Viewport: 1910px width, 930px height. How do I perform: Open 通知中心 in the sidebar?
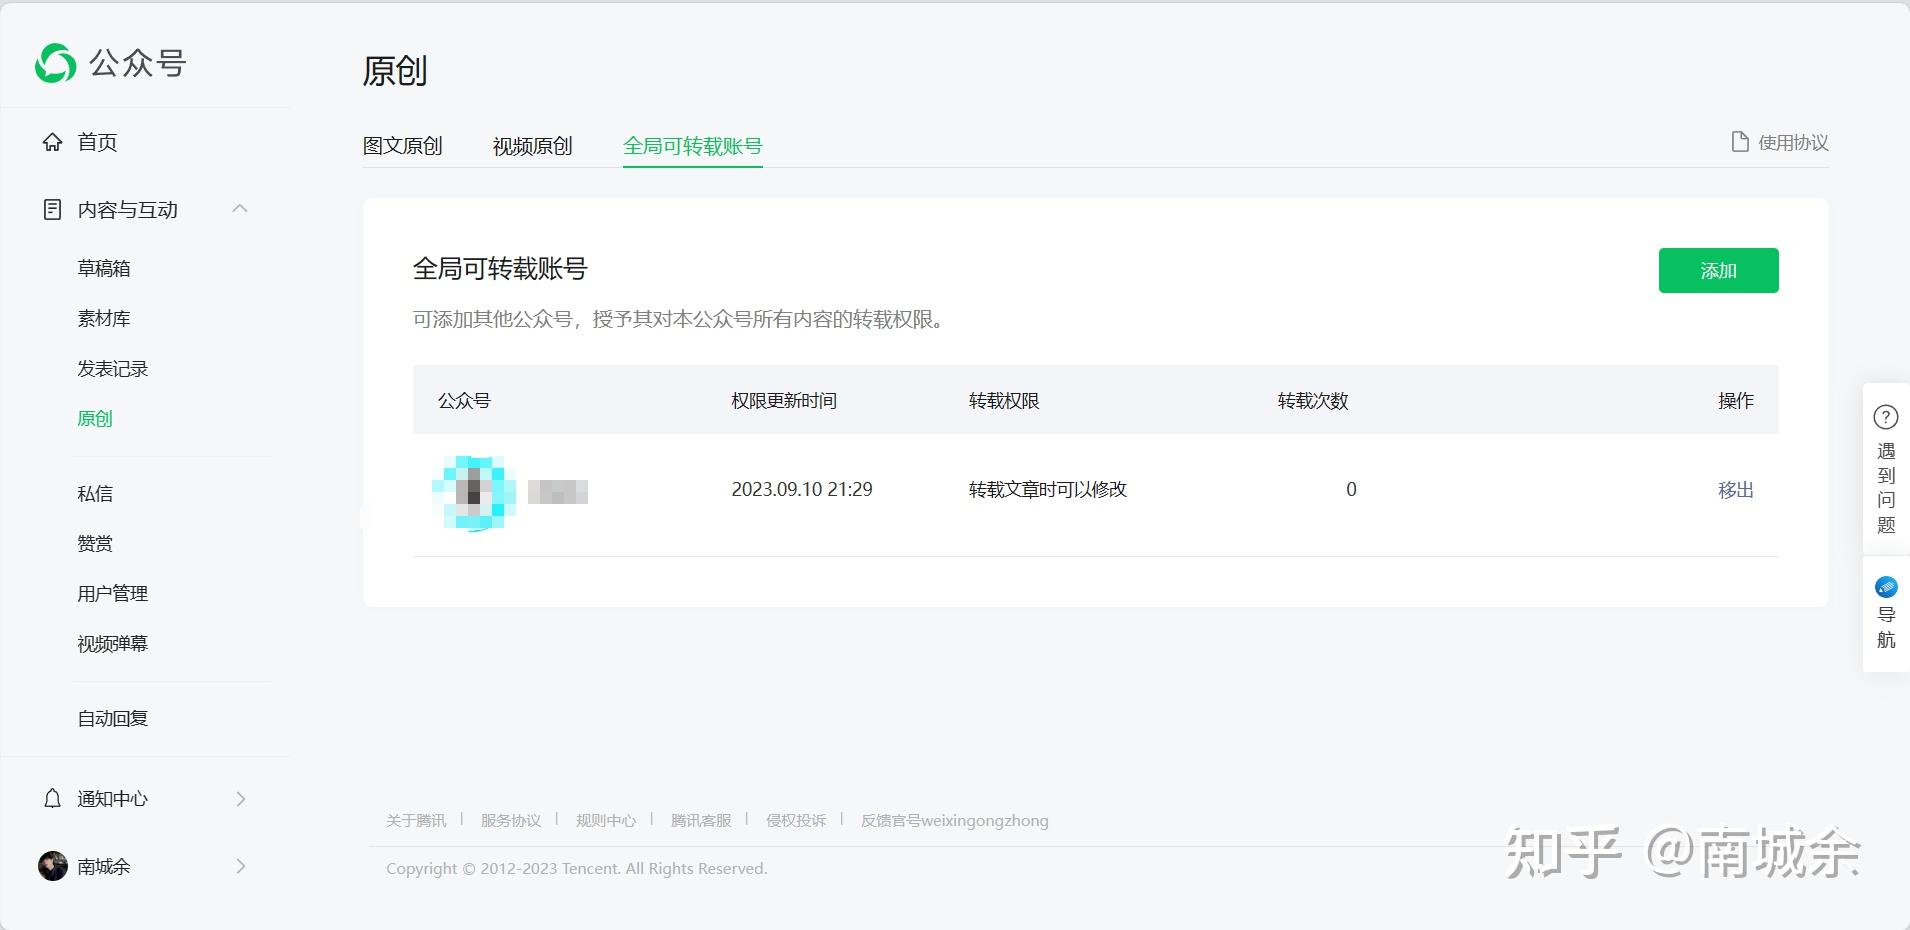[x=112, y=798]
